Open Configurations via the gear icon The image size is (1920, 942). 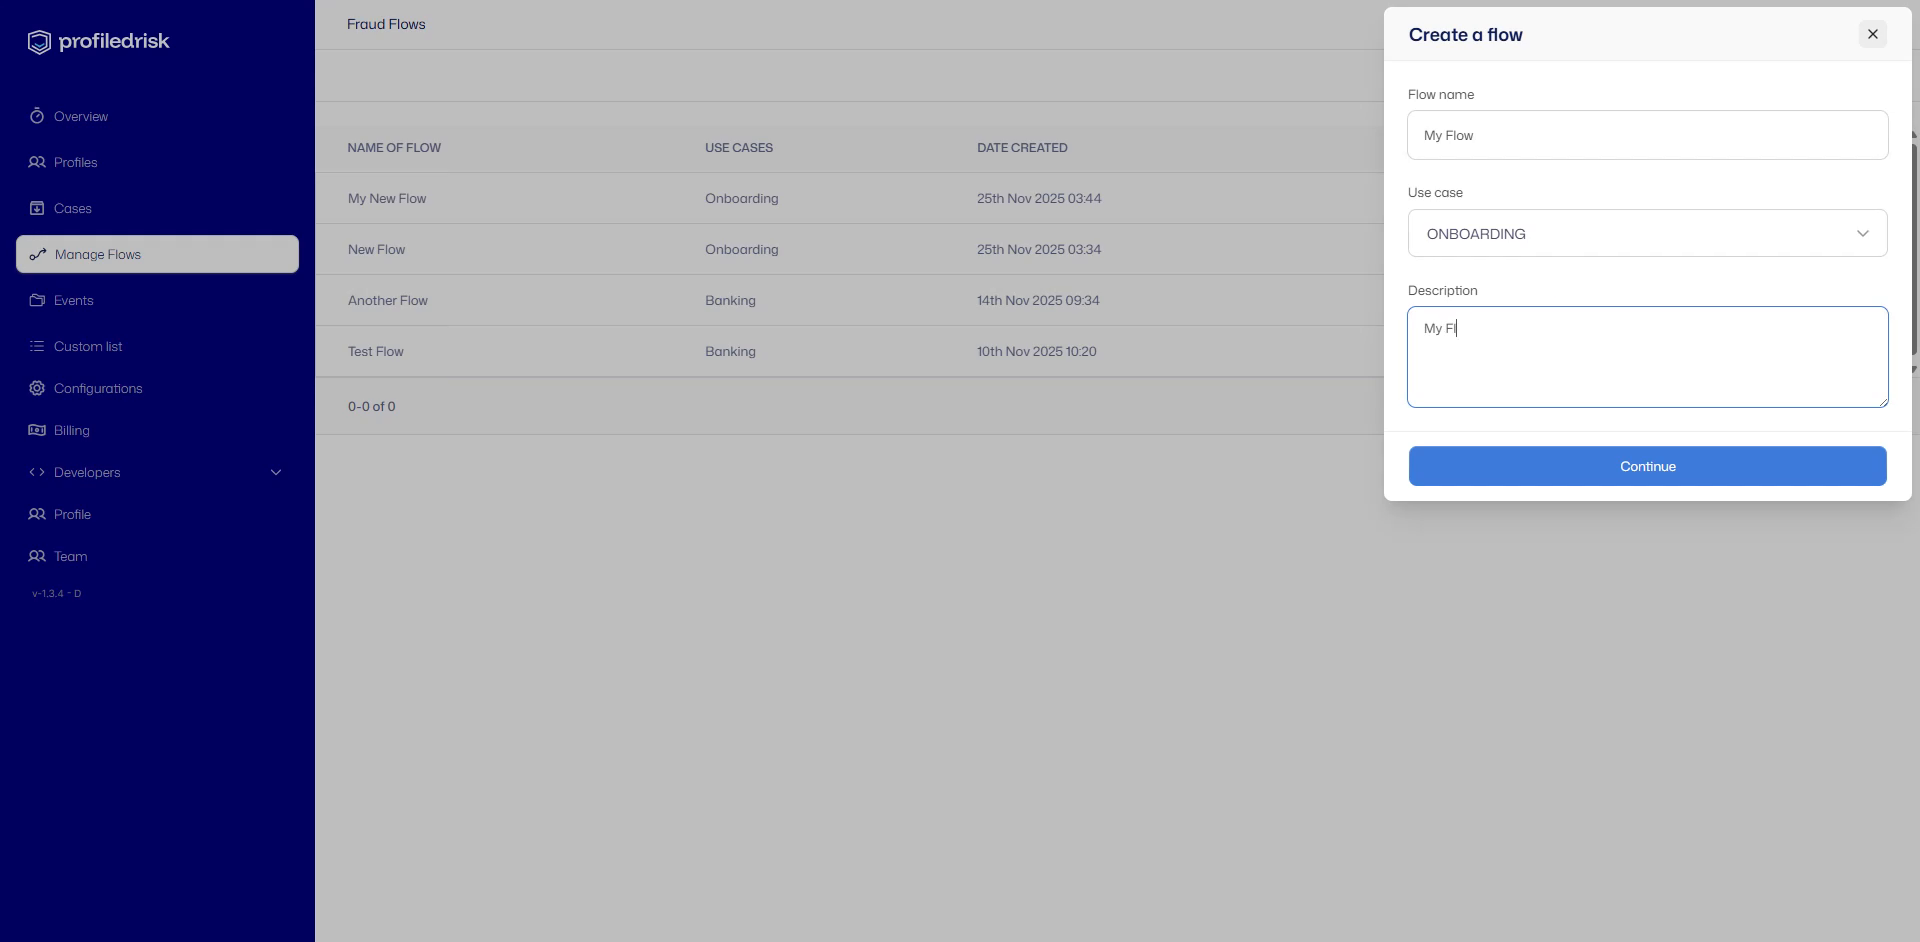pyautogui.click(x=36, y=388)
